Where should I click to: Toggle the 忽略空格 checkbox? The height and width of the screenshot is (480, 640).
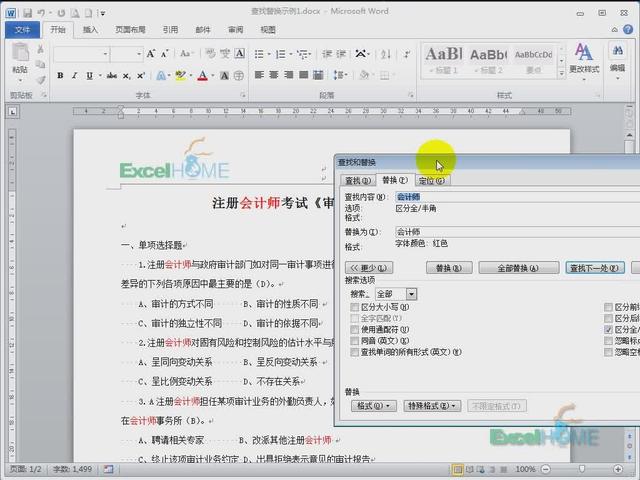608,352
